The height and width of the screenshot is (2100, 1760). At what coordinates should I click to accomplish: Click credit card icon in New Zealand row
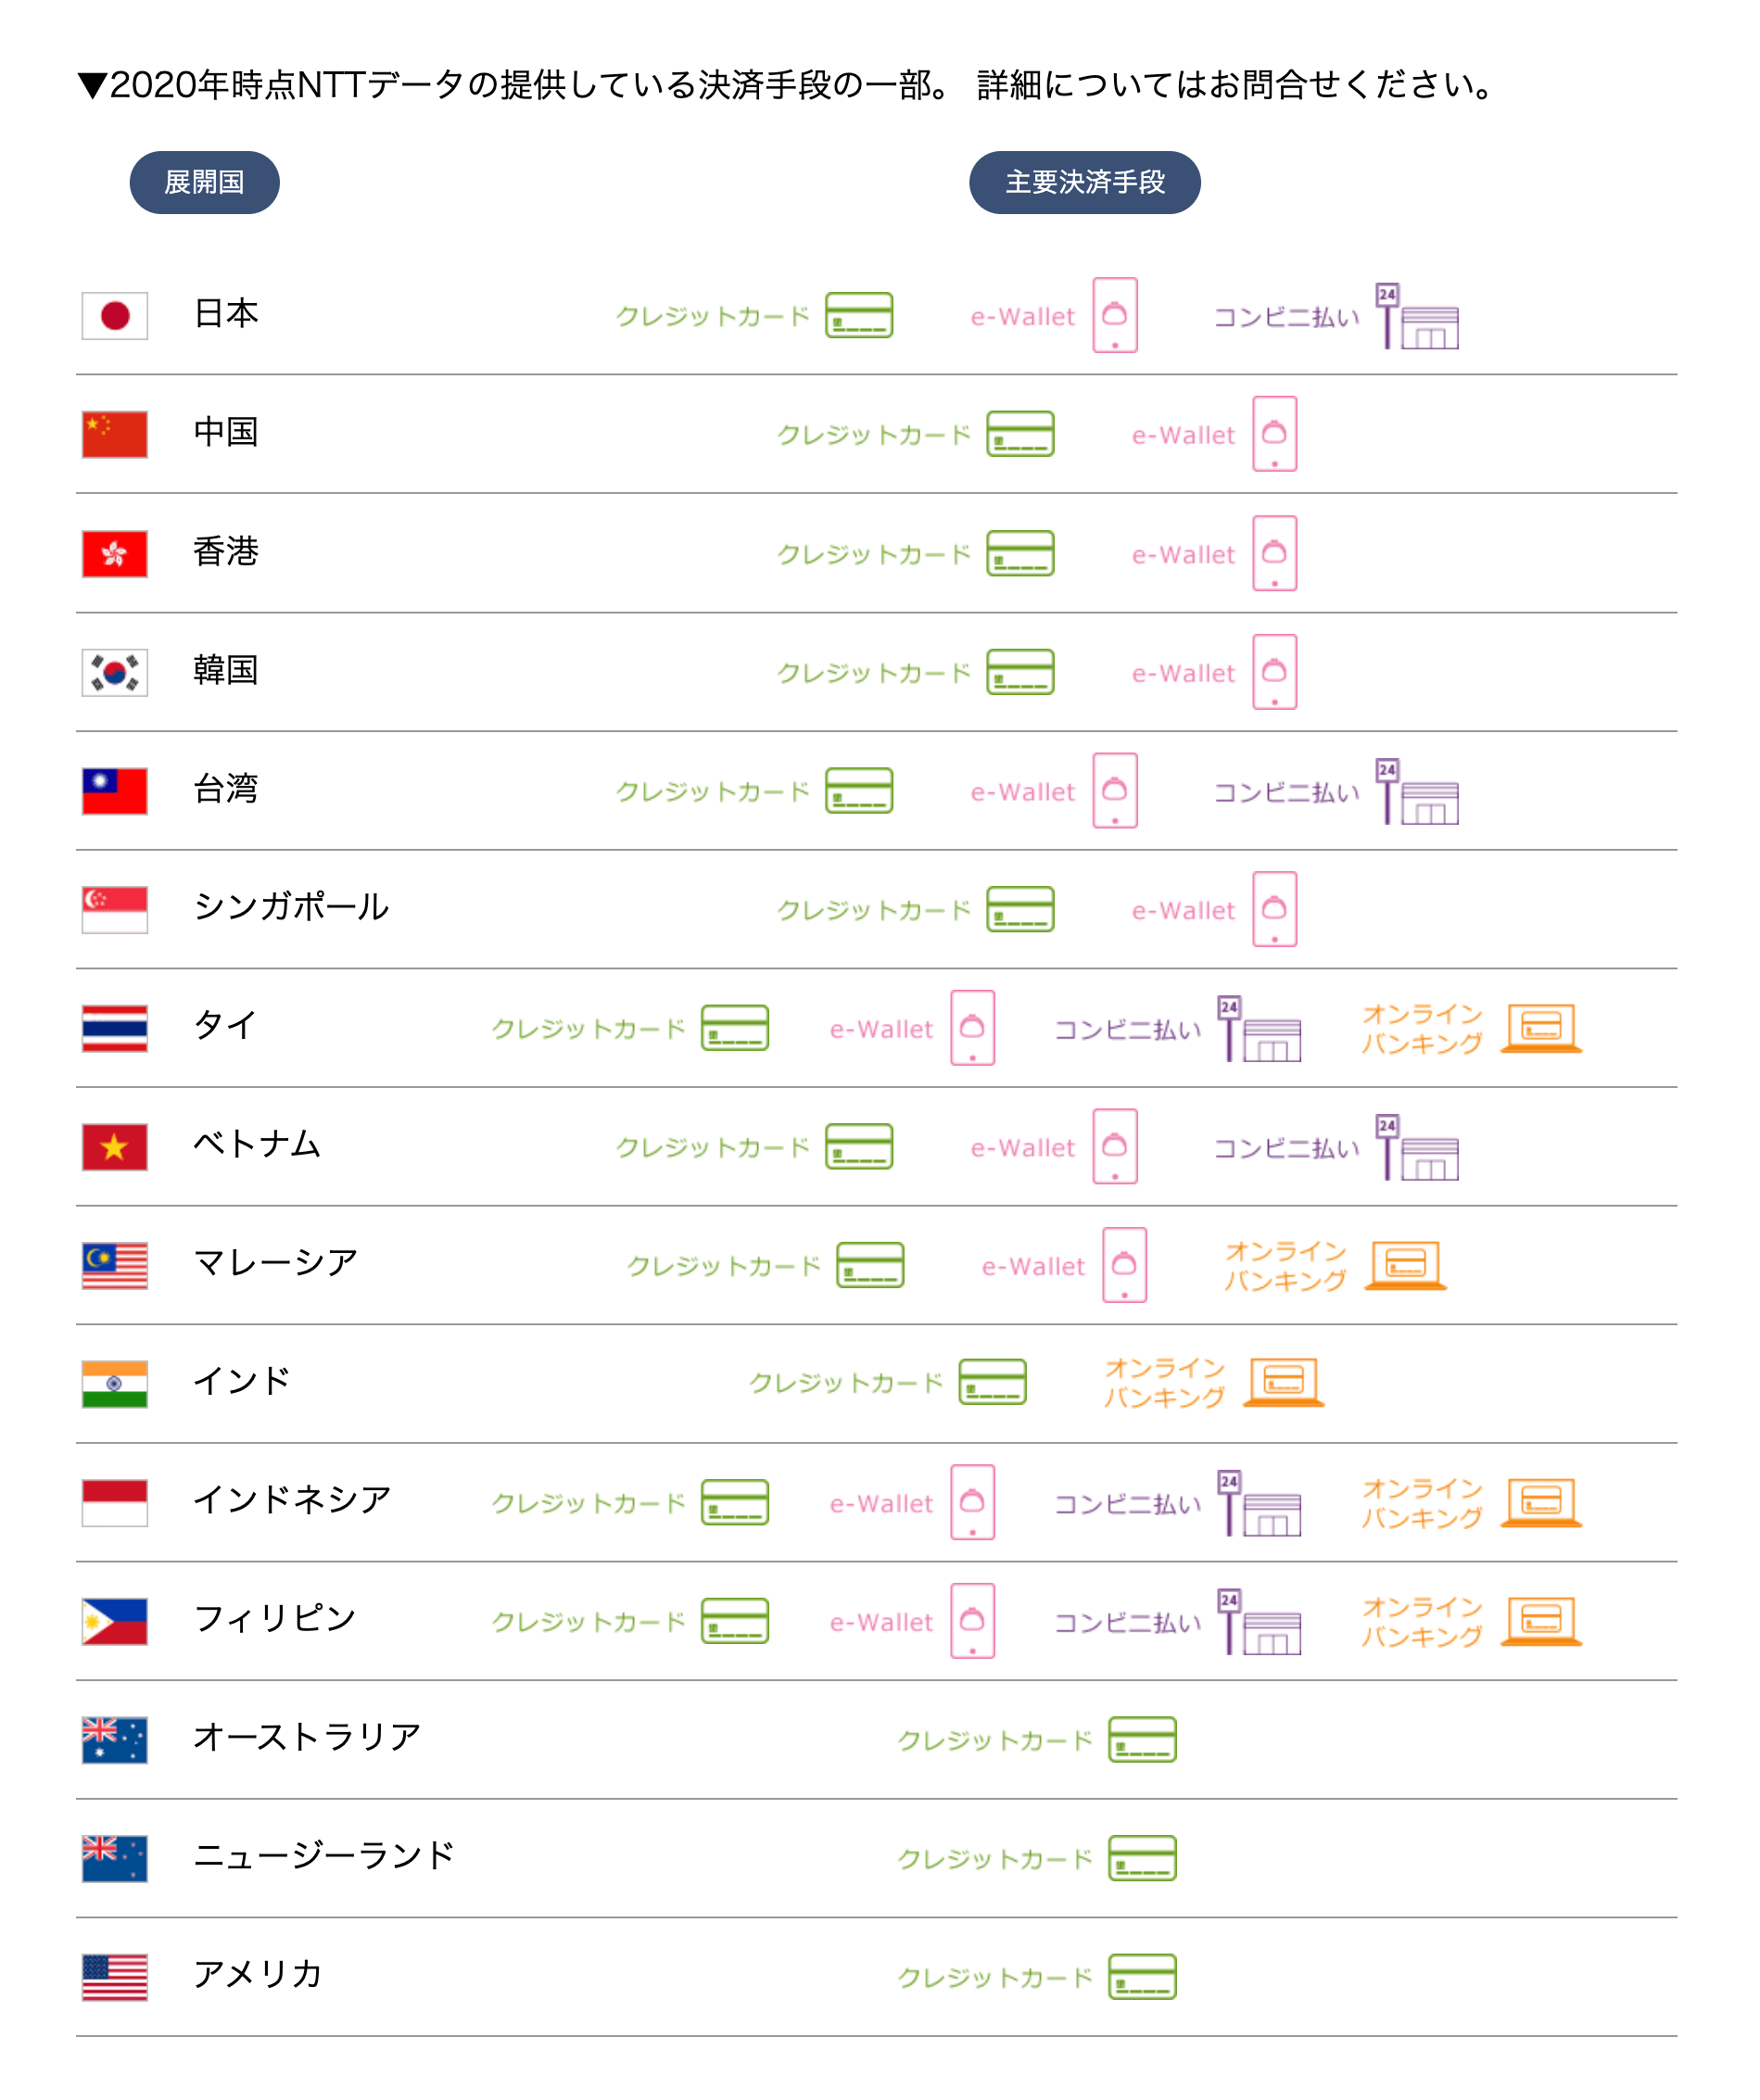[x=1142, y=1858]
